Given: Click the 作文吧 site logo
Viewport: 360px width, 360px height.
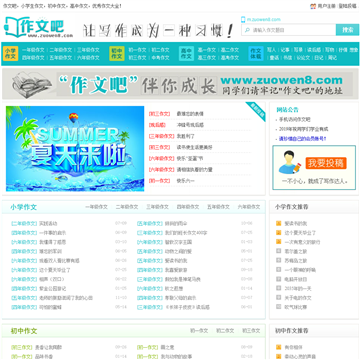Looking at the screenshot, I should 38,28.
